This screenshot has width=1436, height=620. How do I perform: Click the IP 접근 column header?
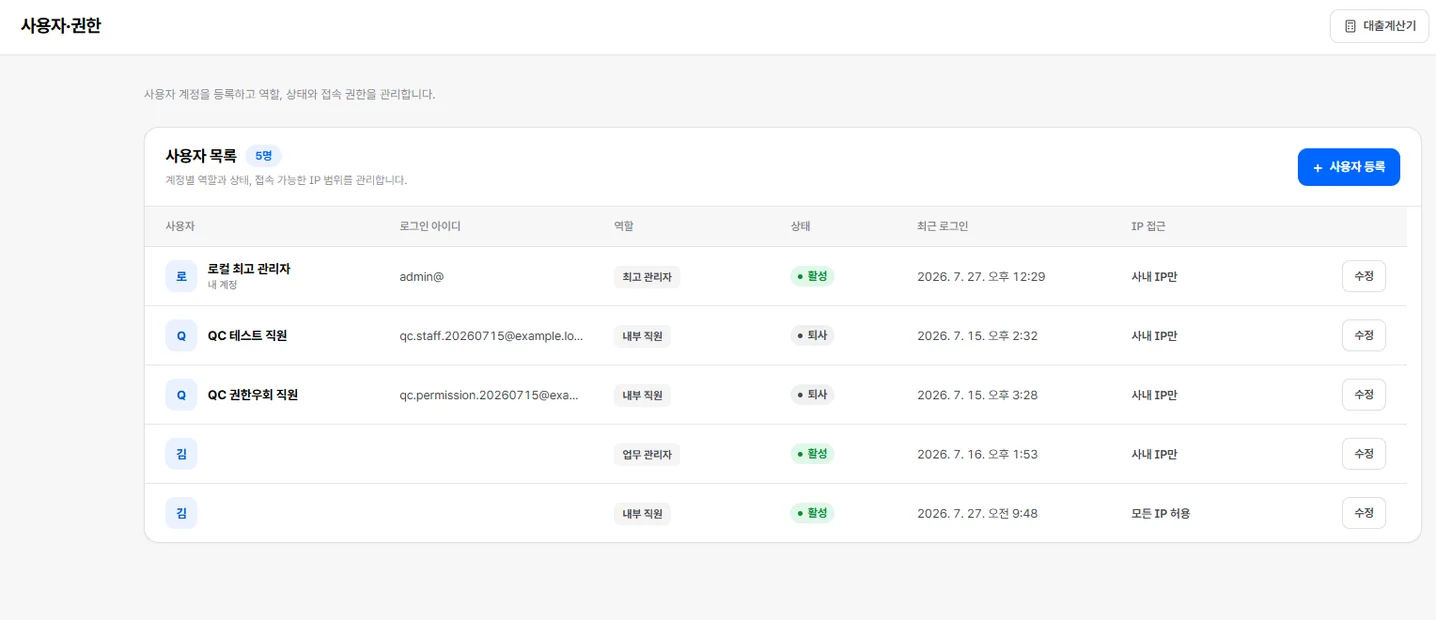(1148, 226)
